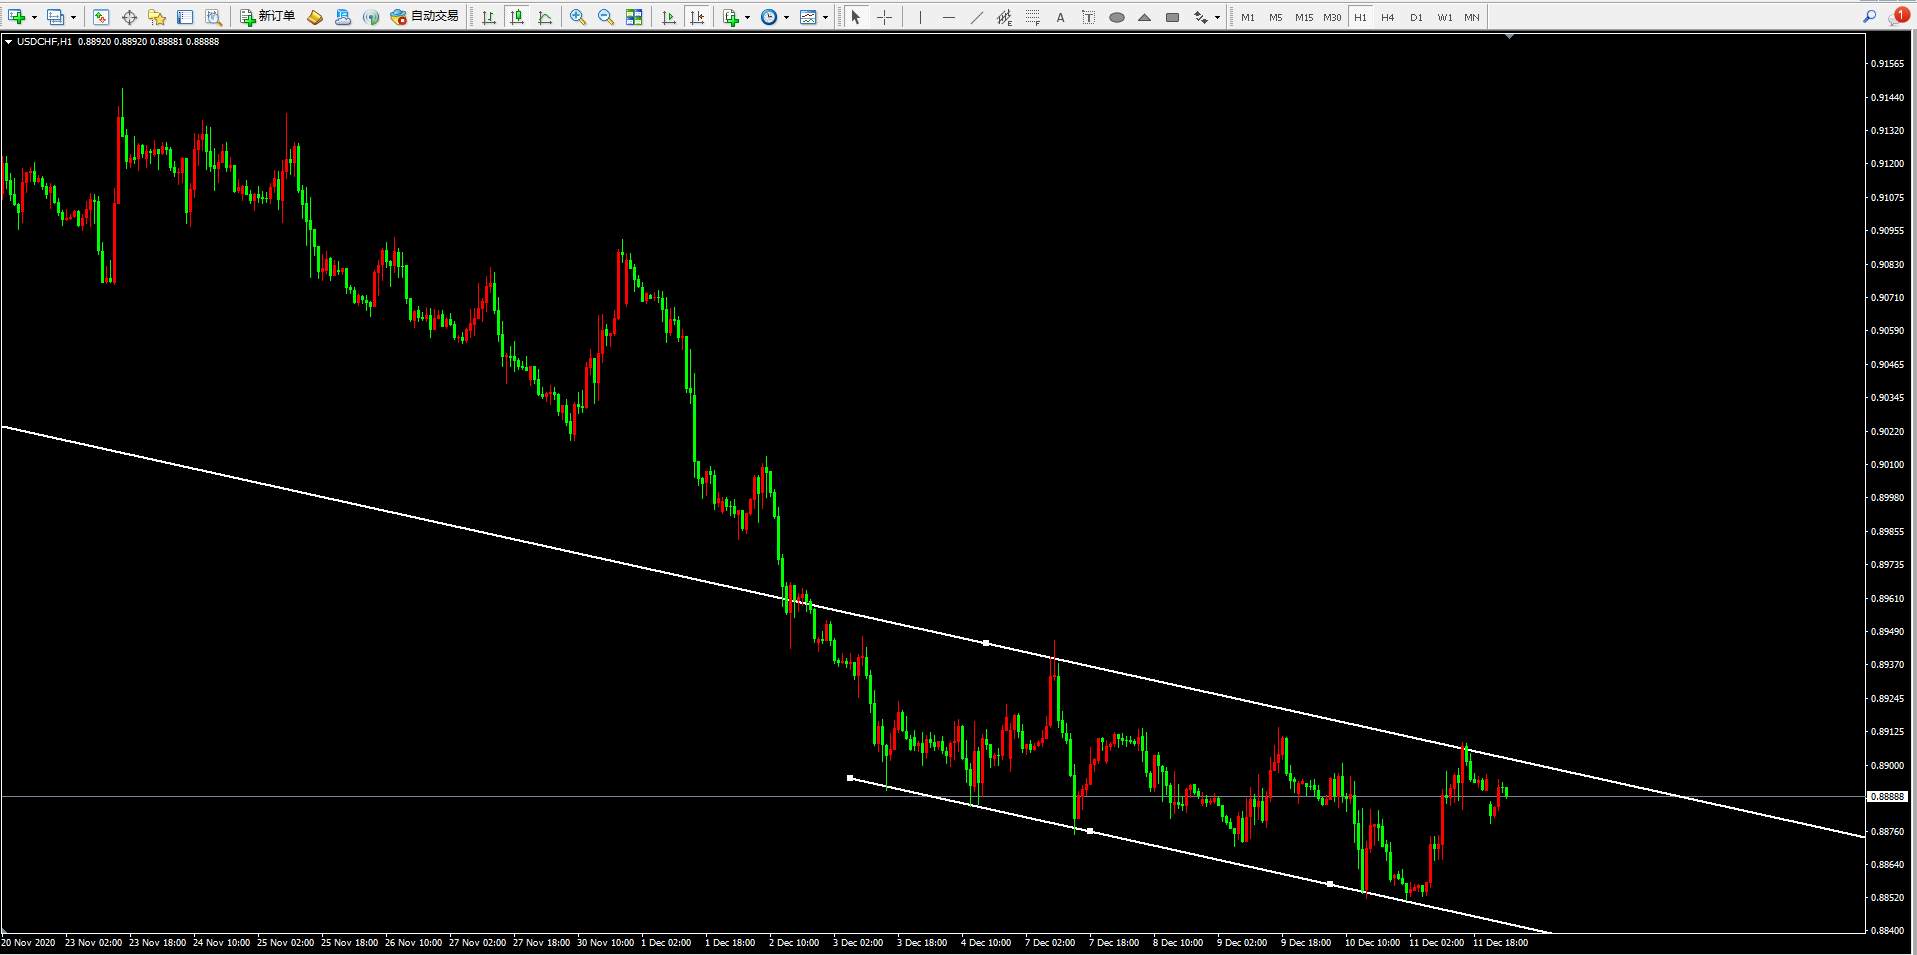Expand the Periods clock dropdown arrow

pos(786,17)
